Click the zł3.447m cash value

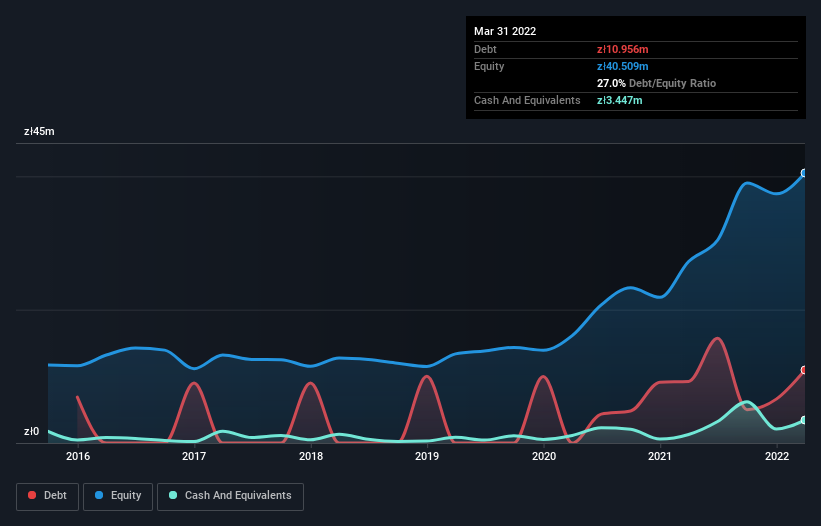click(619, 100)
